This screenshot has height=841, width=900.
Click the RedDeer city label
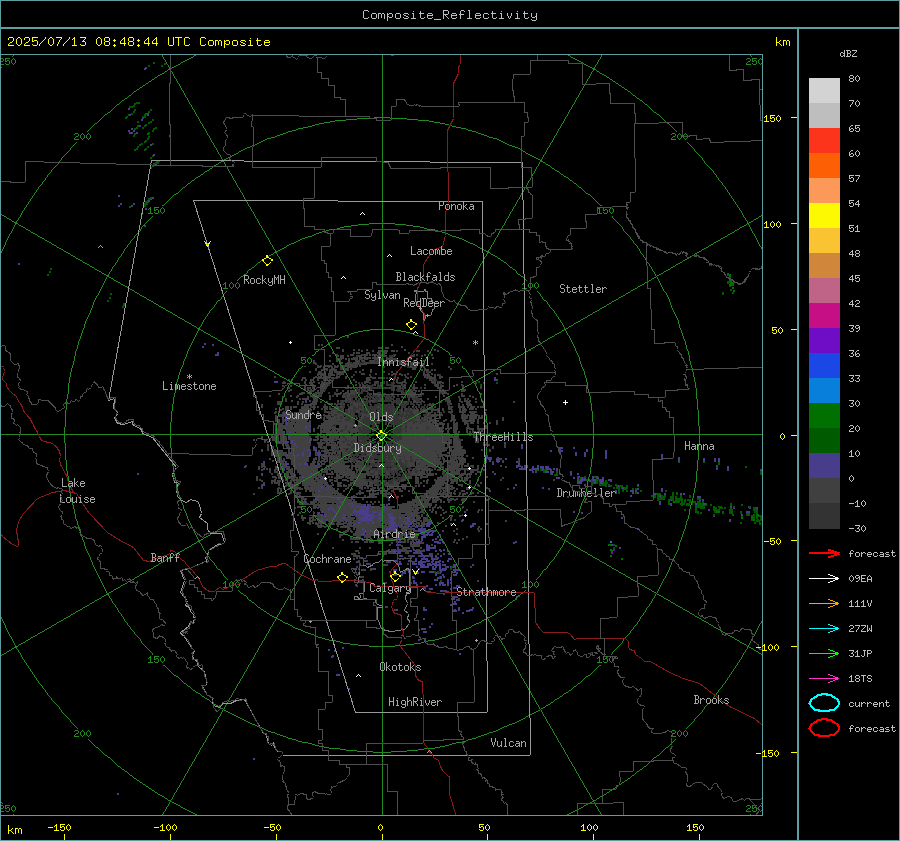point(424,303)
